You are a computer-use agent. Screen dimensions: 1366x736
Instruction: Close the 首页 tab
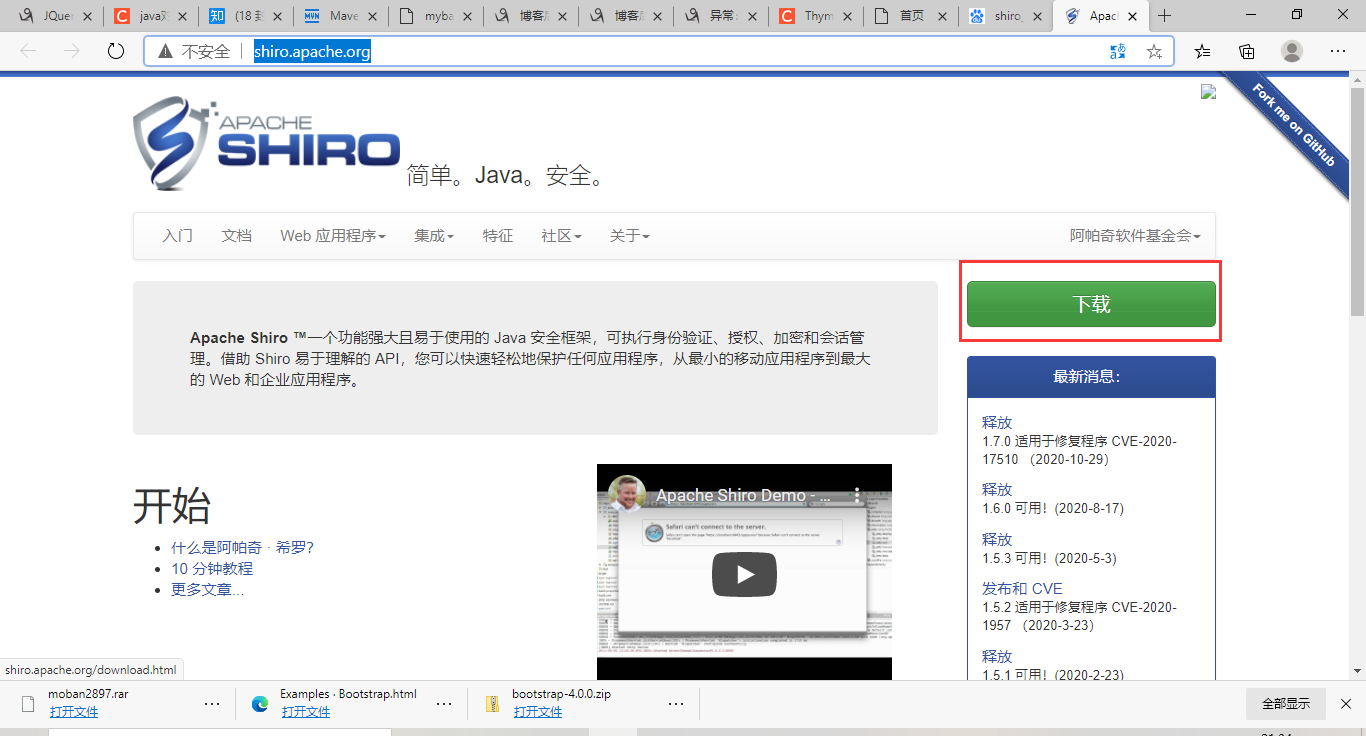click(x=943, y=16)
